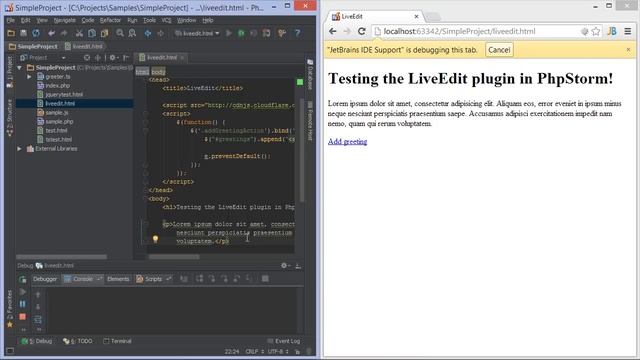Click the Chrome menu hamburger icon
This screenshot has width=640, height=360.
628,31
